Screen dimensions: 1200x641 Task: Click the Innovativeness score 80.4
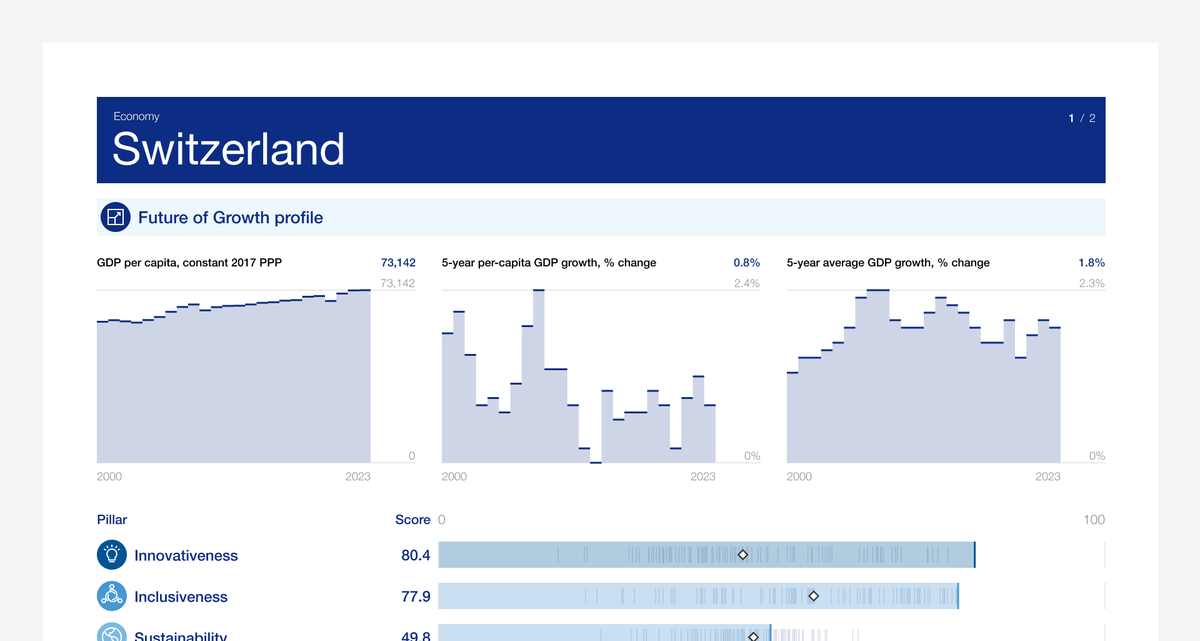click(x=415, y=555)
